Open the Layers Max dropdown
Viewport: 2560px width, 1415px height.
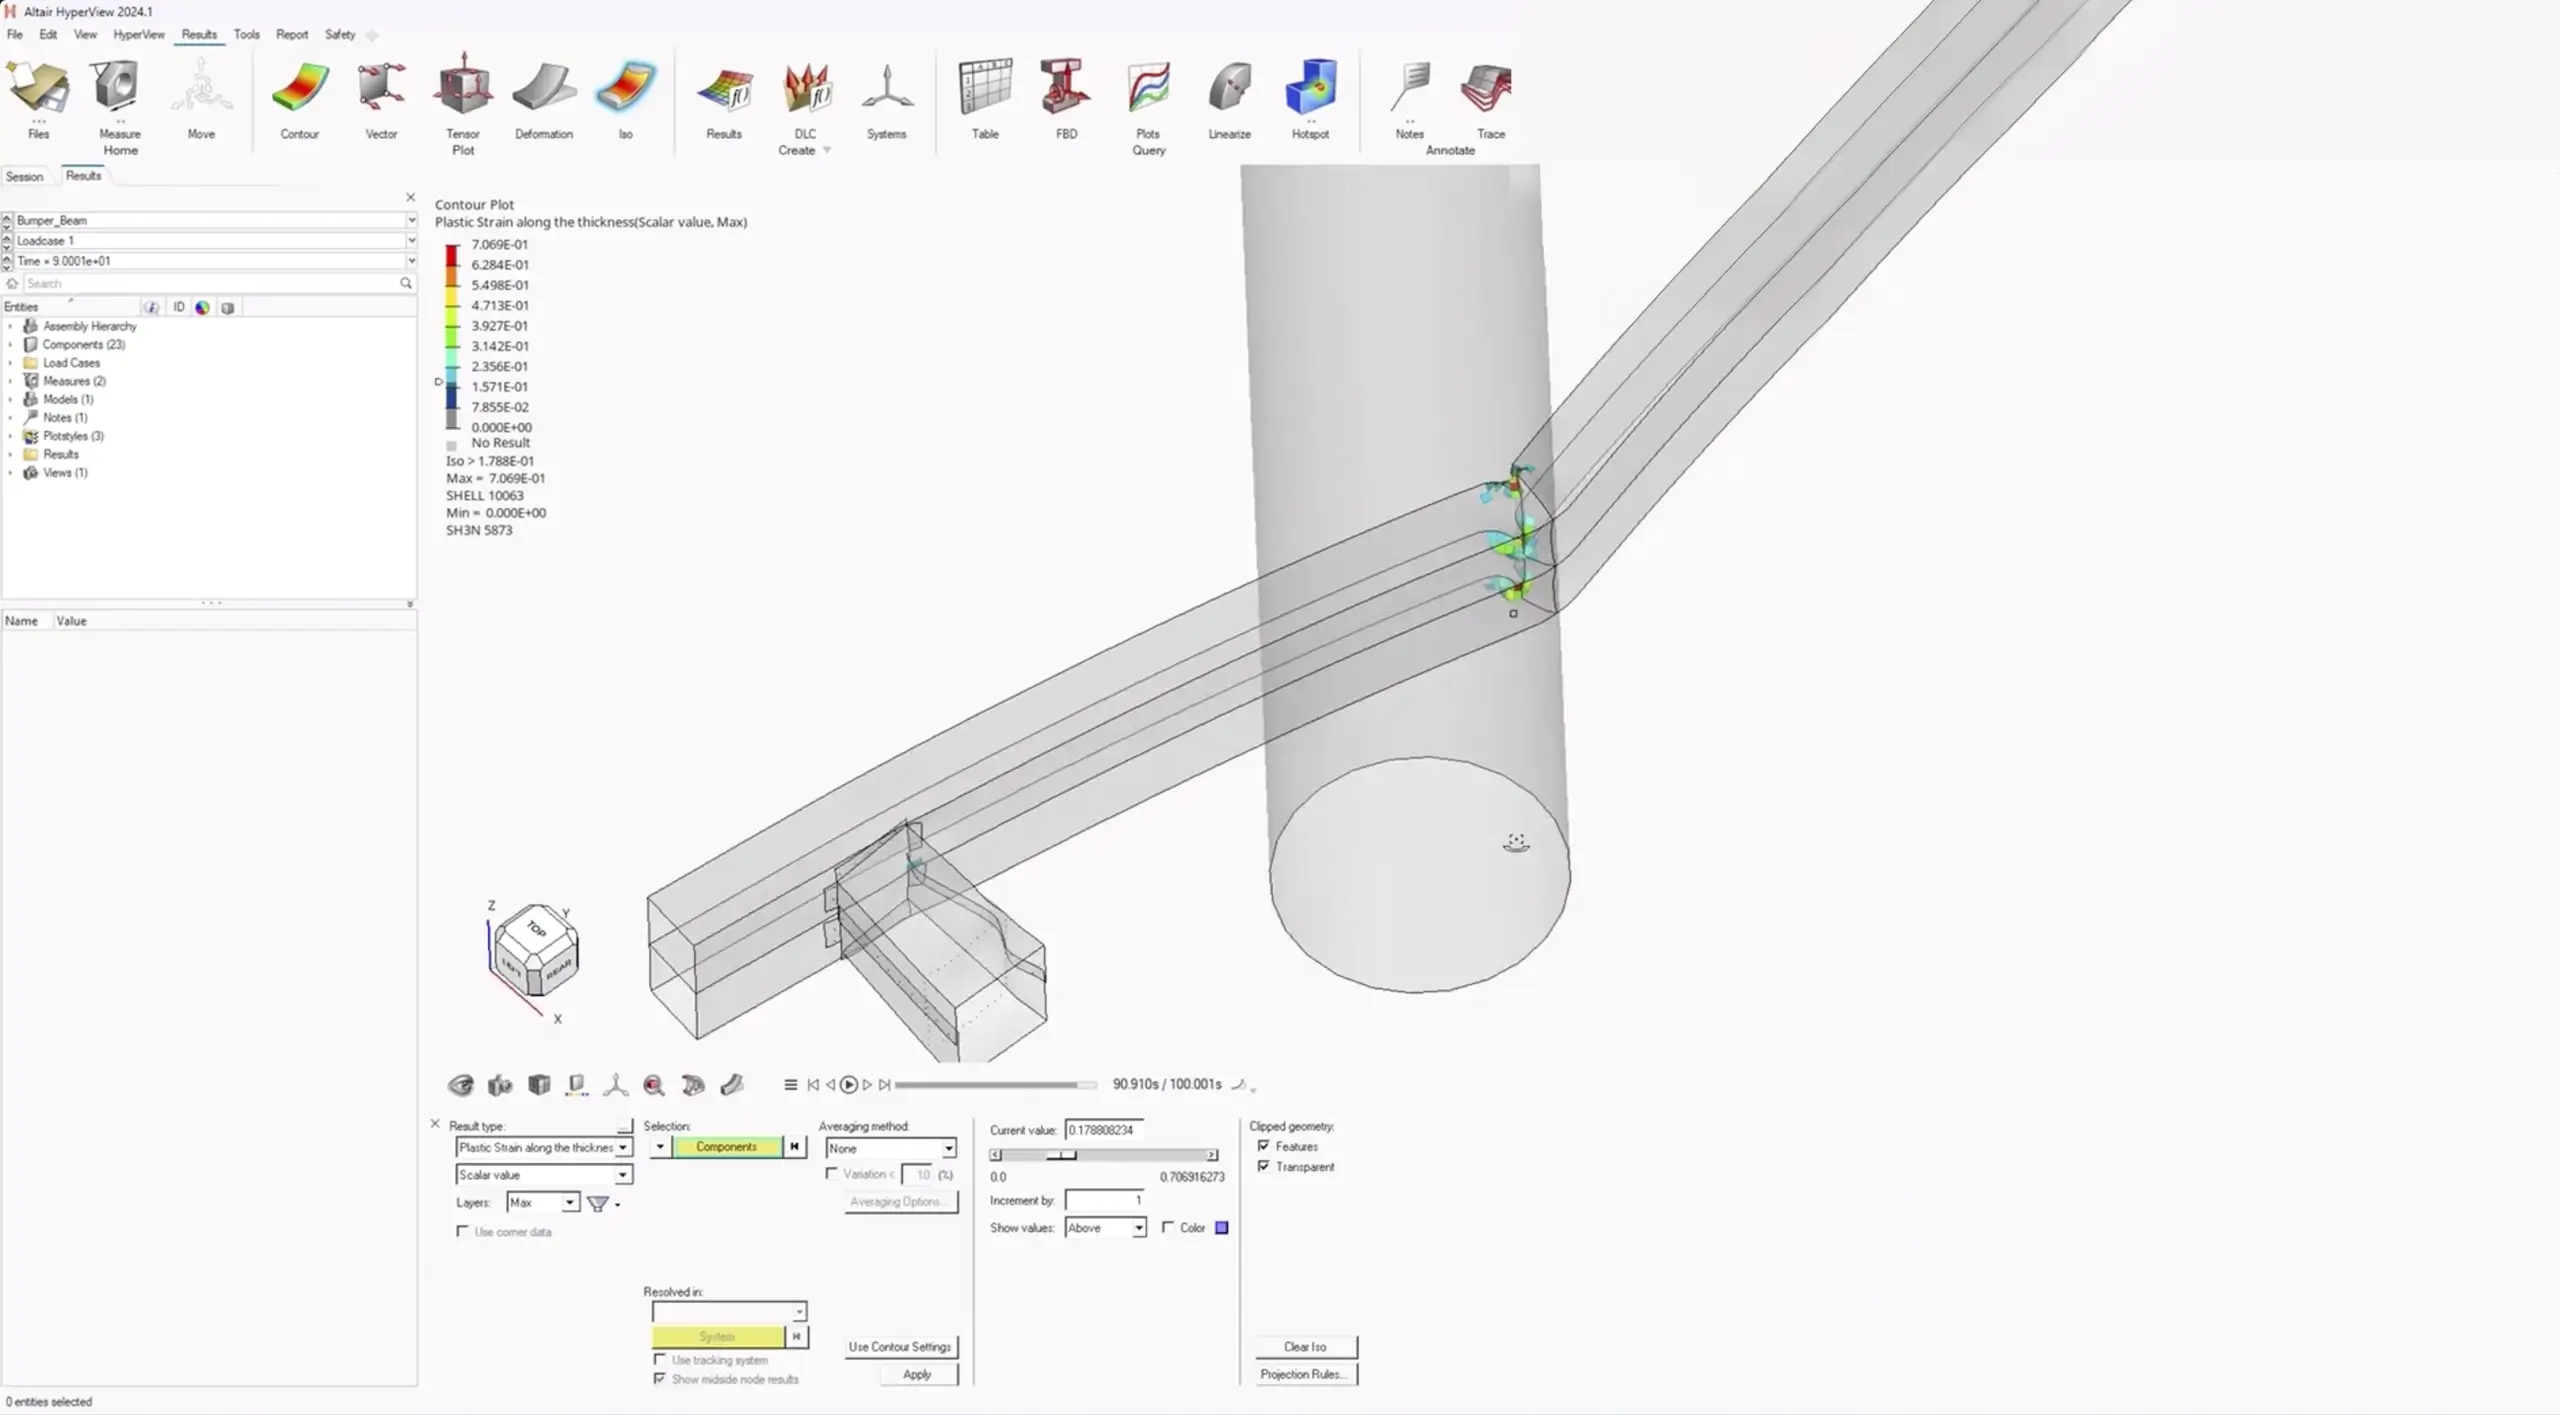pyautogui.click(x=569, y=1203)
